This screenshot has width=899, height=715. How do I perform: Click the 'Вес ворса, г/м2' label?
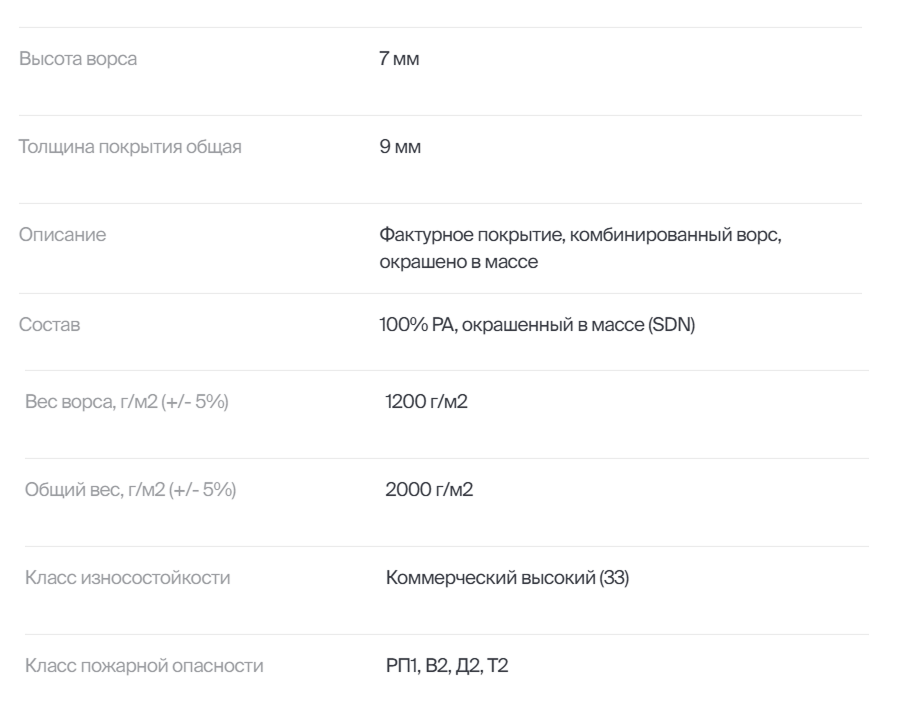pyautogui.click(x=90, y=404)
